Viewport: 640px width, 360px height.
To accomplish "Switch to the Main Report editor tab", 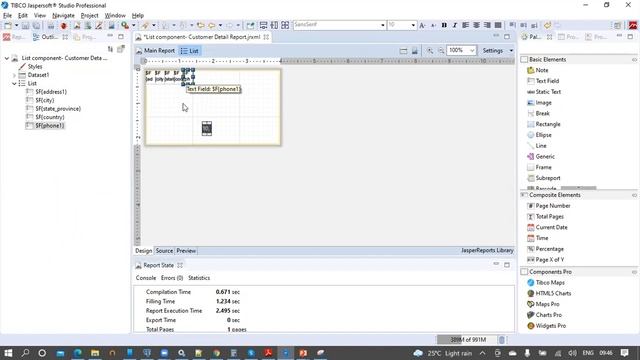I will click(155, 51).
